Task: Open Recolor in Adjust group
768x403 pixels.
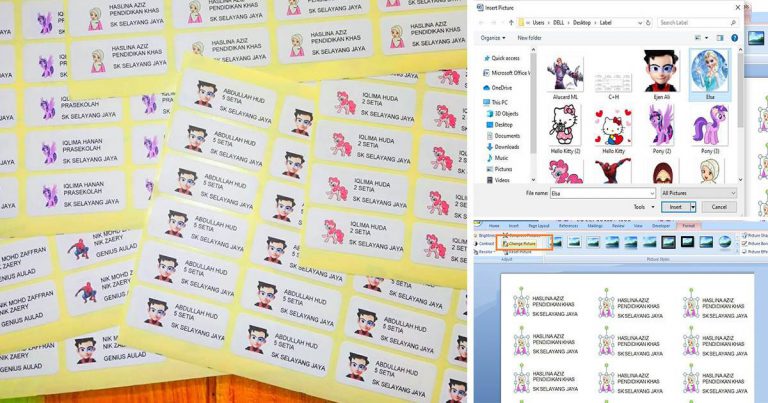Action: coord(484,251)
